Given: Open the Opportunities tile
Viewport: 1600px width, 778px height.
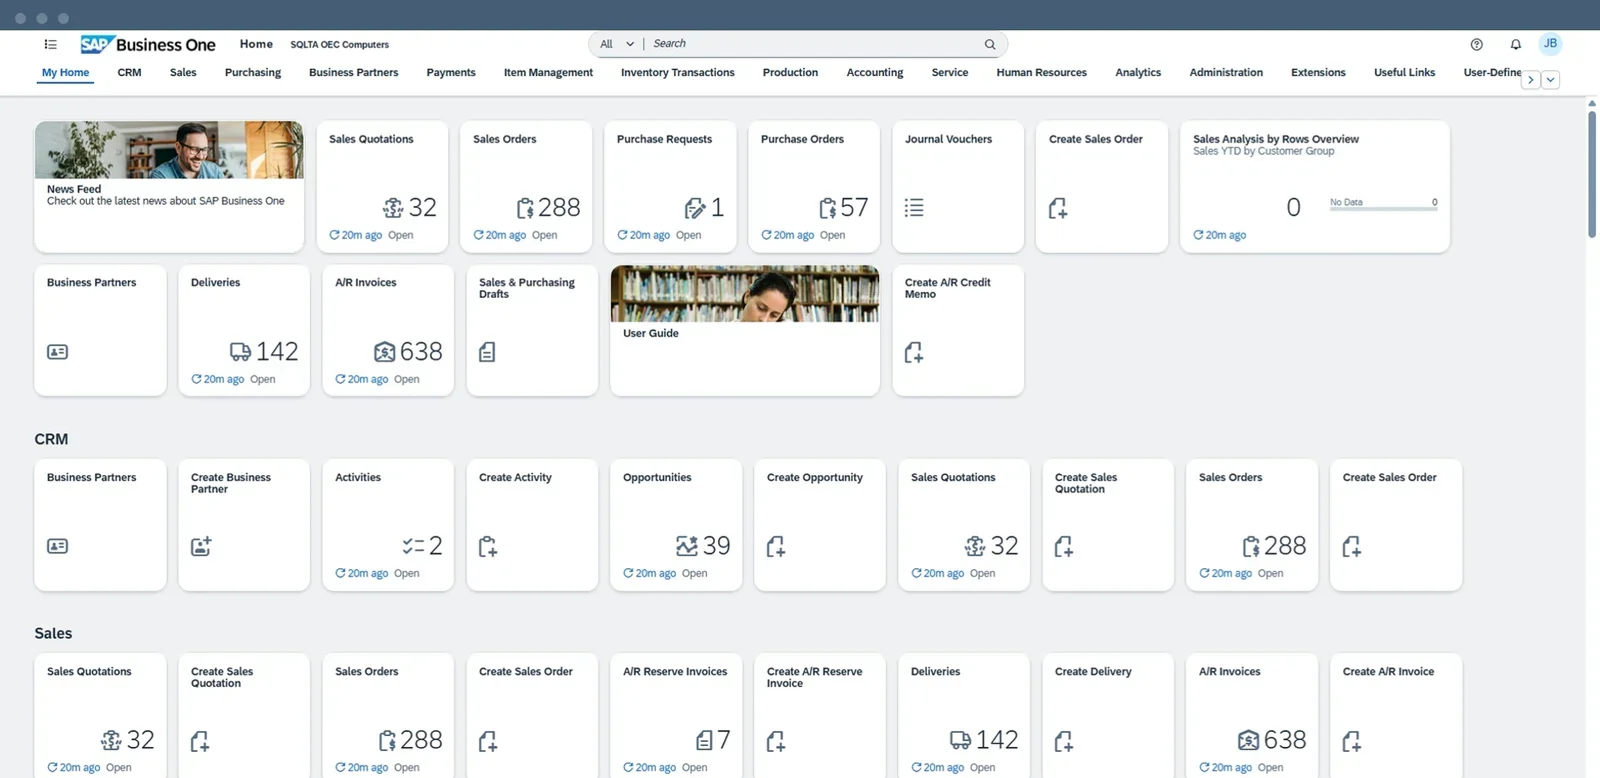Looking at the screenshot, I should [x=676, y=525].
